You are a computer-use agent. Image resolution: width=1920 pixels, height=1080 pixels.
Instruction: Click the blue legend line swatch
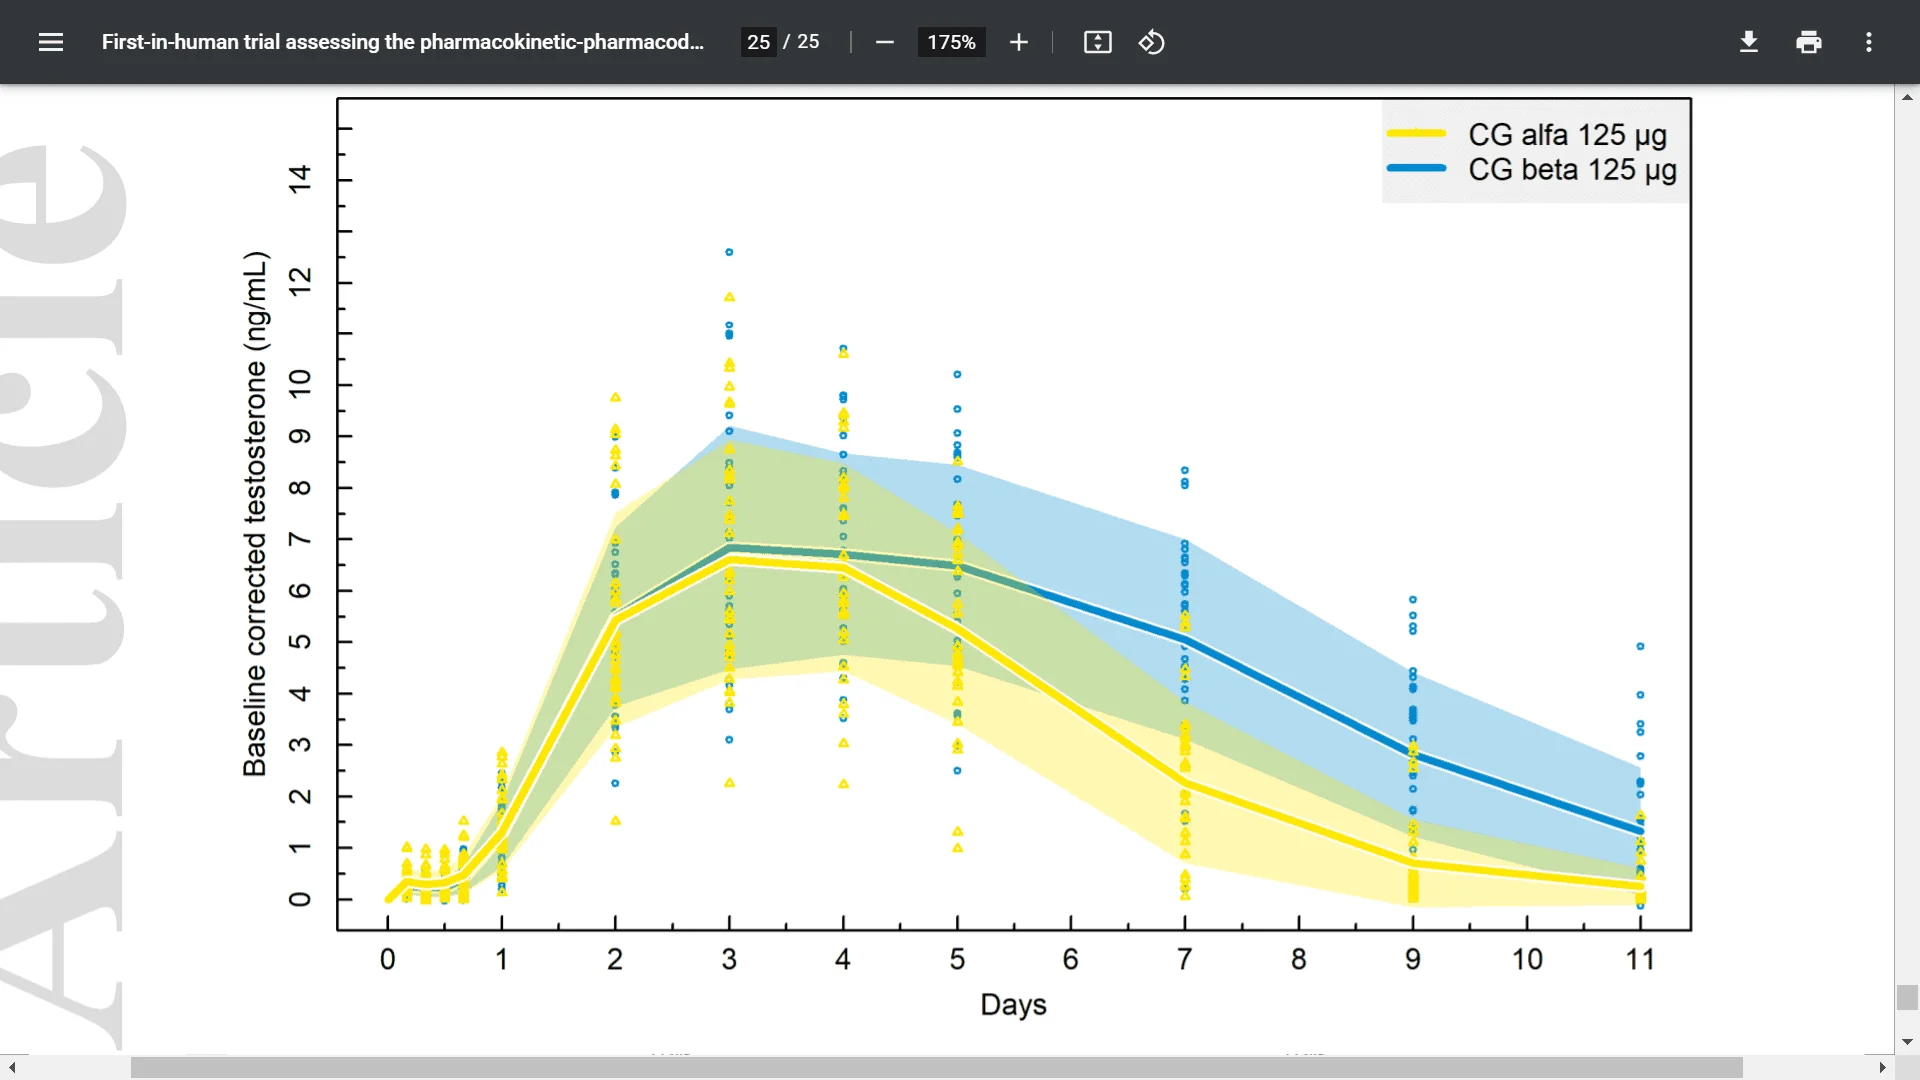pyautogui.click(x=1416, y=168)
